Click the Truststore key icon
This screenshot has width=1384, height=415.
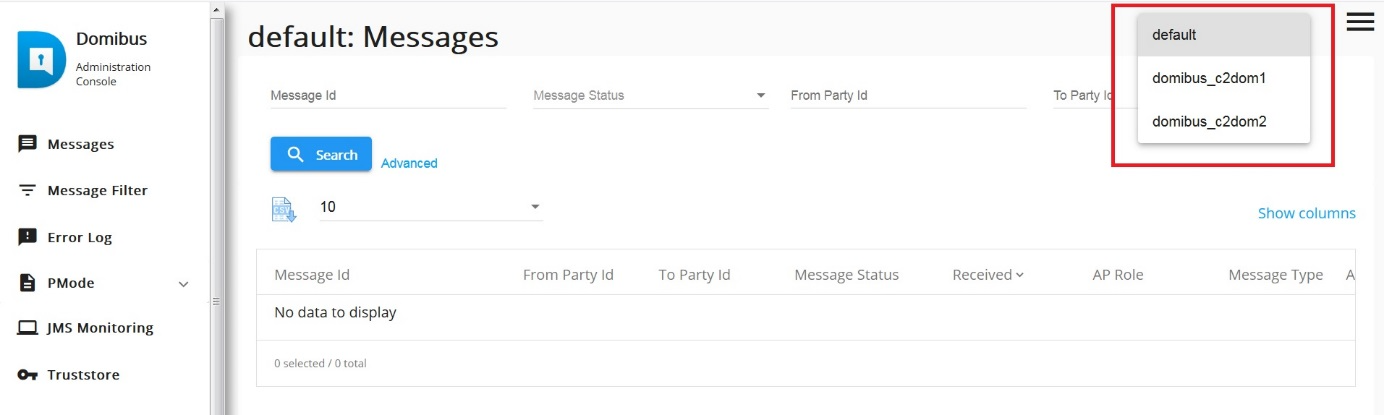[x=28, y=375]
